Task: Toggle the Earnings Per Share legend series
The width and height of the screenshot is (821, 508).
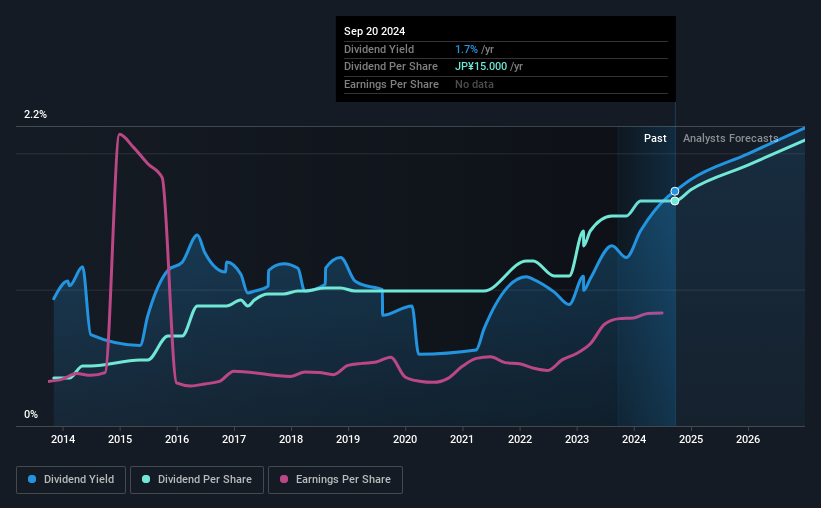Action: [335, 480]
